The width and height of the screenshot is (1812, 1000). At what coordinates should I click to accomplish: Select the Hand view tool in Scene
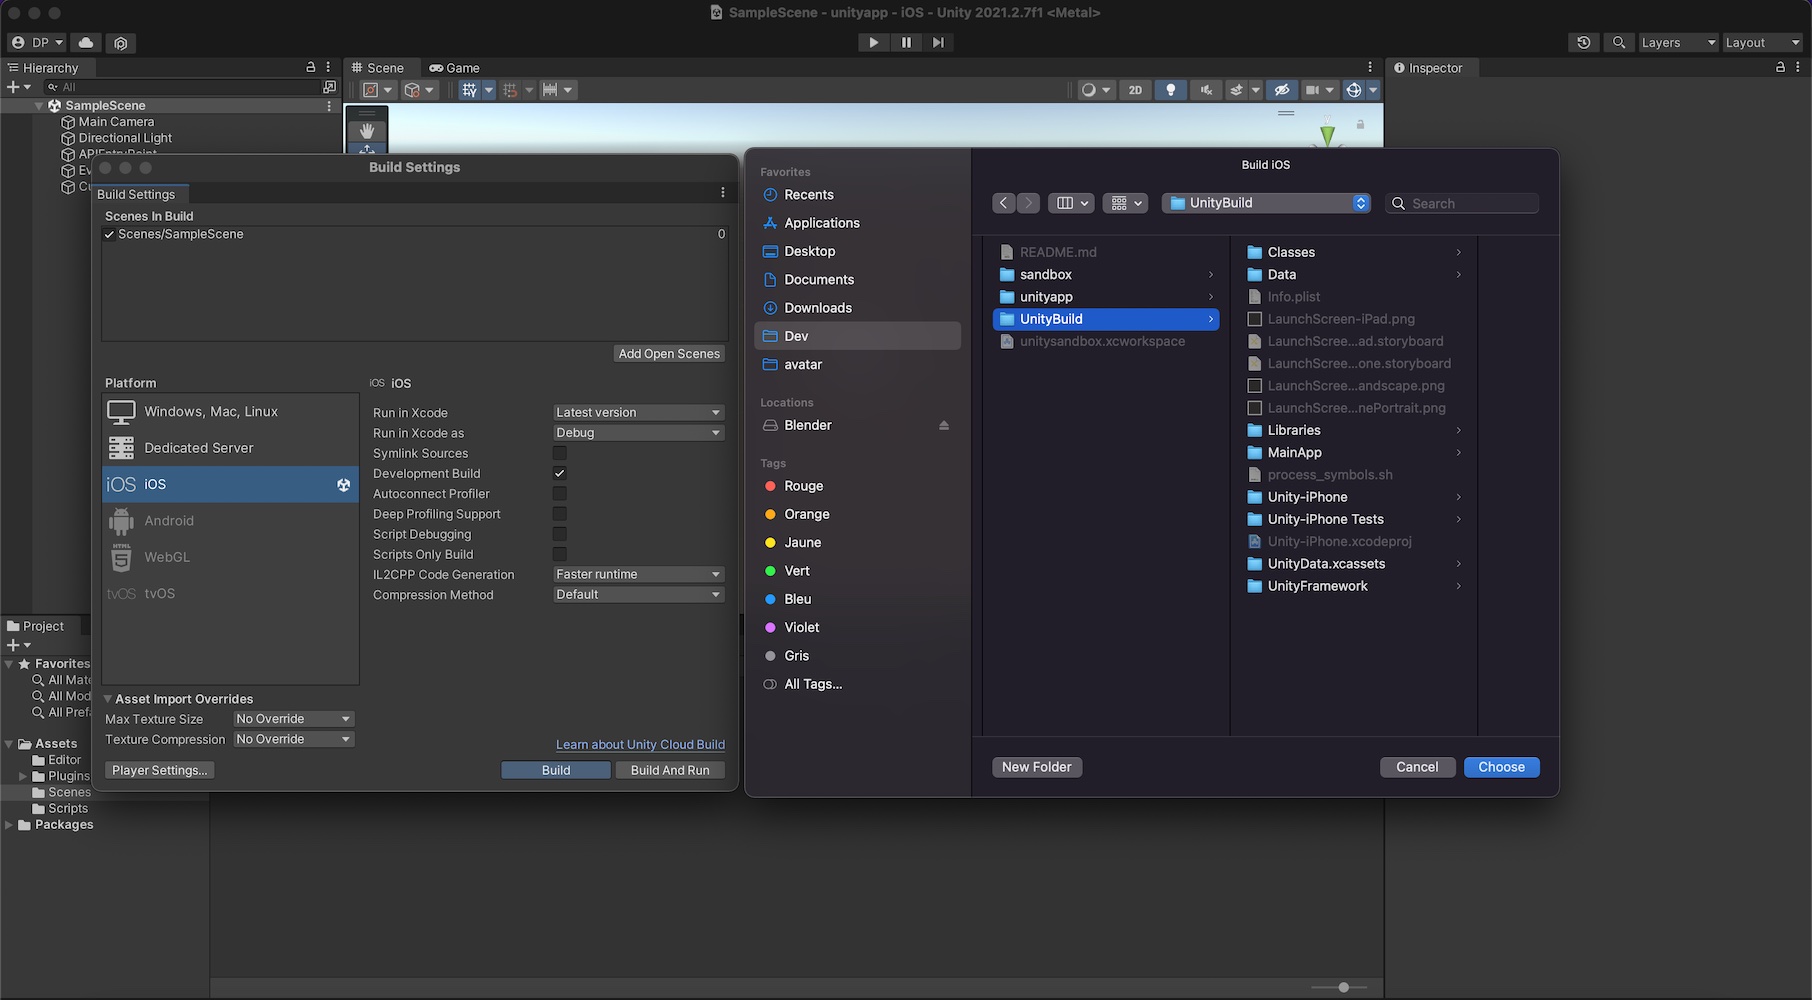pyautogui.click(x=367, y=130)
